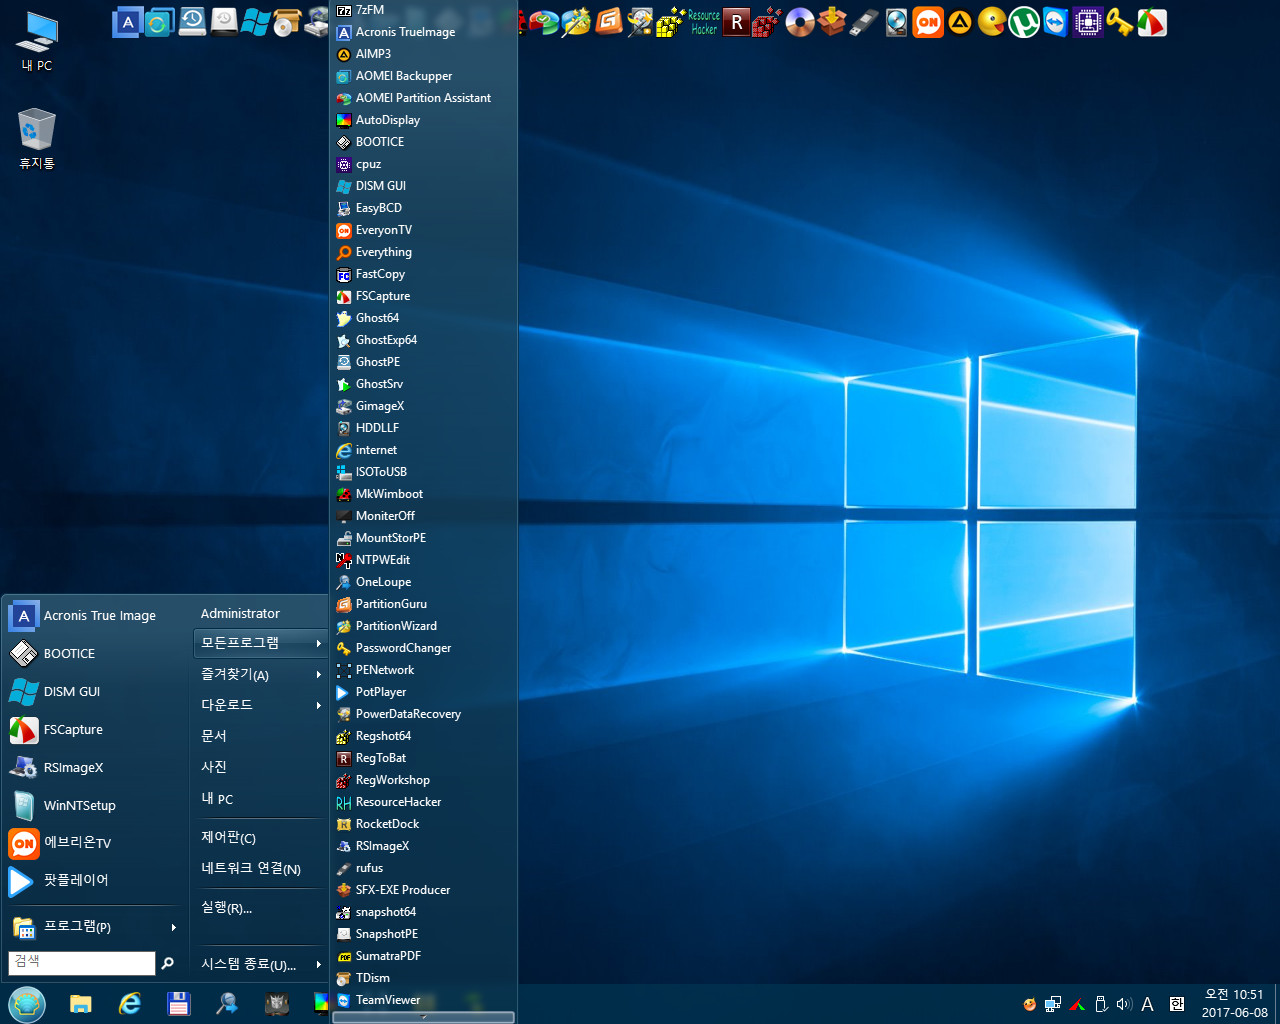Viewport: 1280px width, 1024px height.
Task: Open Resource Hacker icon in top dock
Action: coord(704,22)
